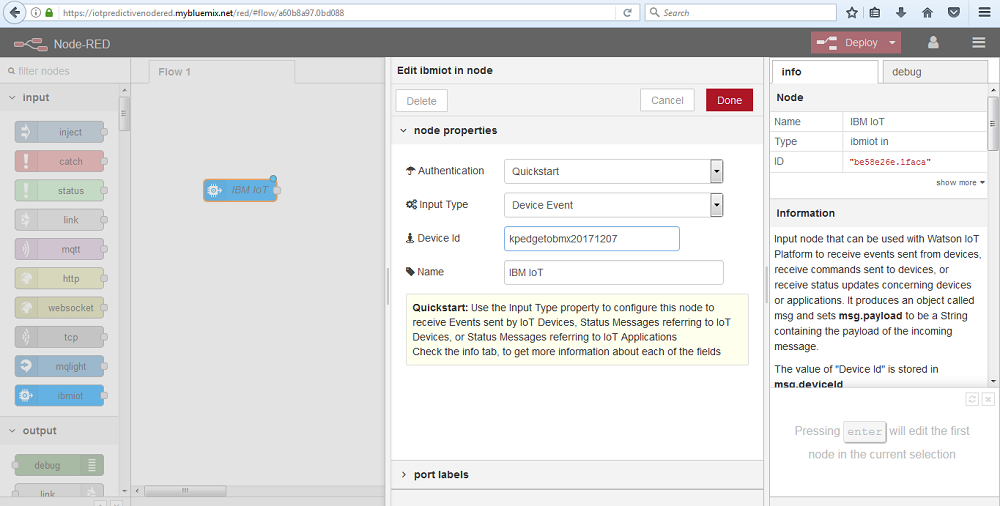The height and width of the screenshot is (506, 1000).
Task: Click the Node-RED logo title
Action: coord(62,44)
